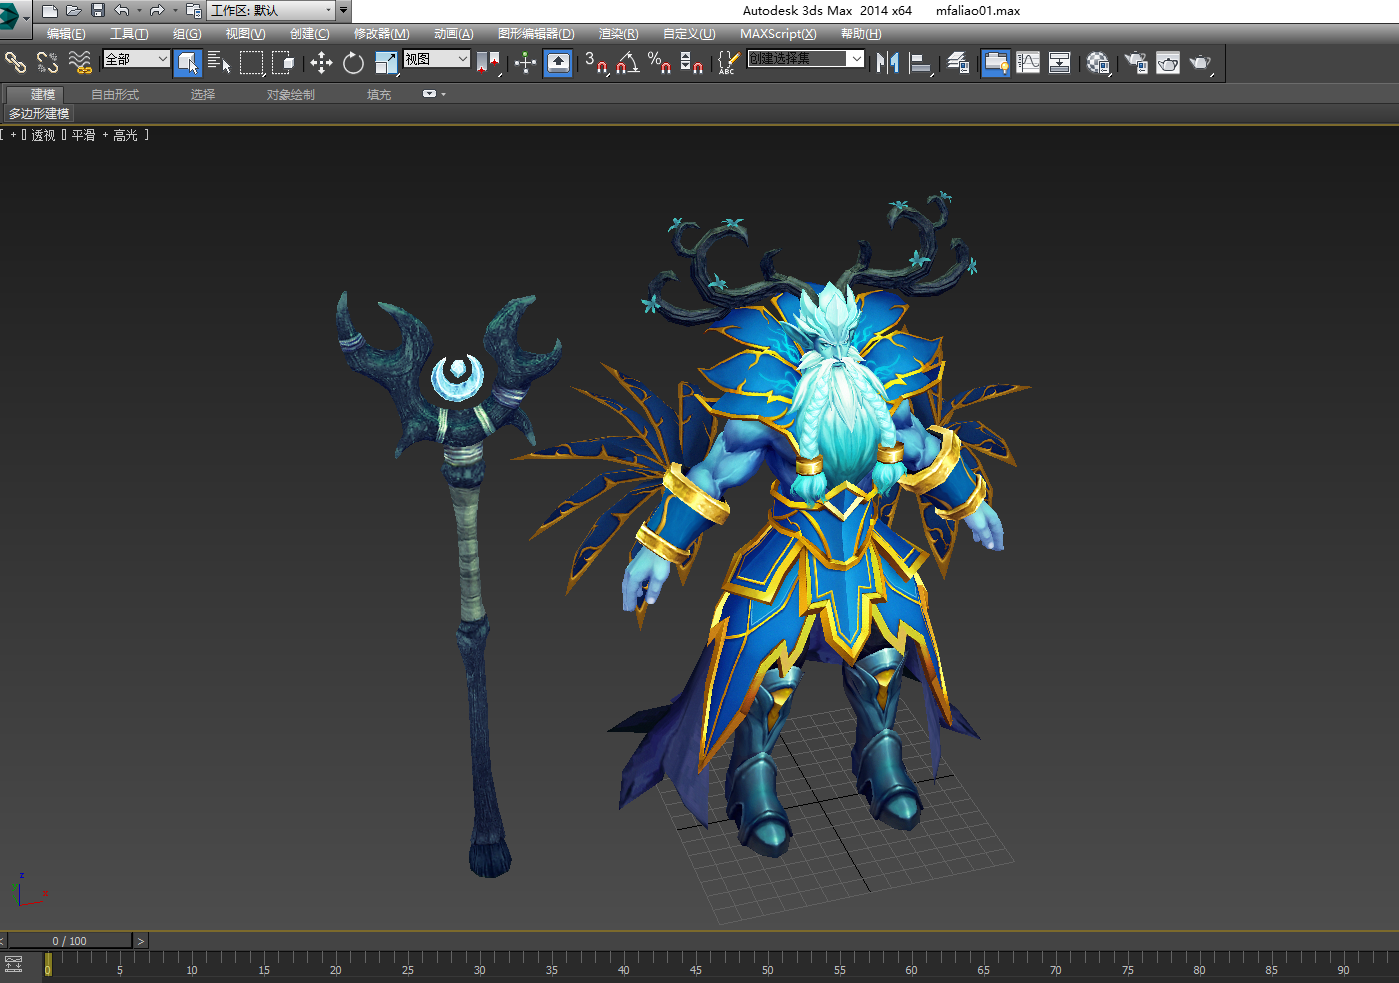Open the project folder icon in the quick access toolbar

(x=194, y=11)
